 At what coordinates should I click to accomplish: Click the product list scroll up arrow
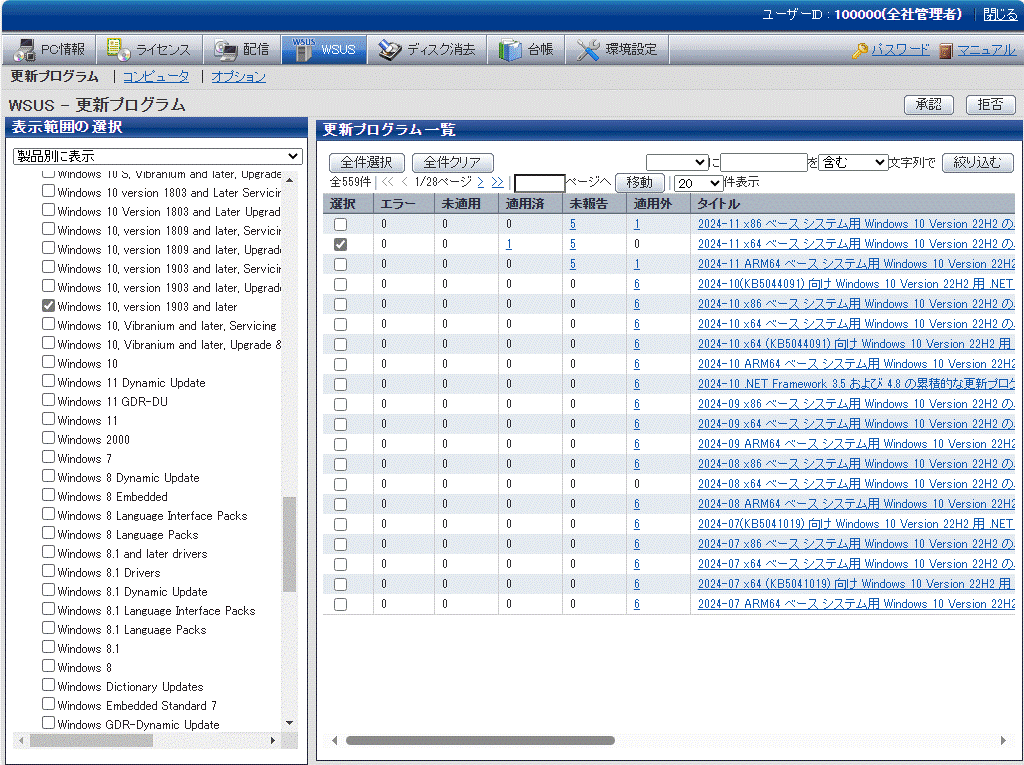289,179
